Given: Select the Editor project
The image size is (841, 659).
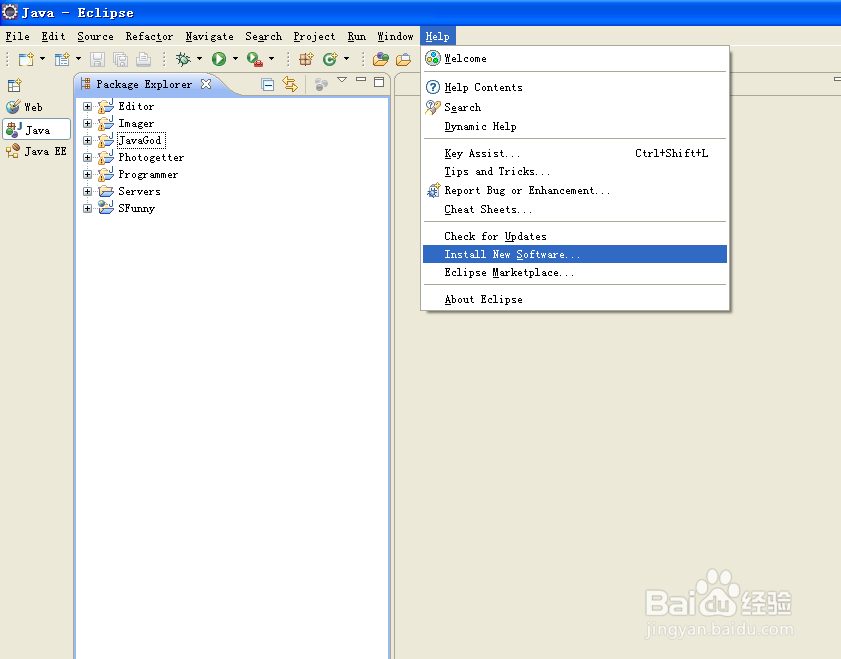Looking at the screenshot, I should pos(136,106).
